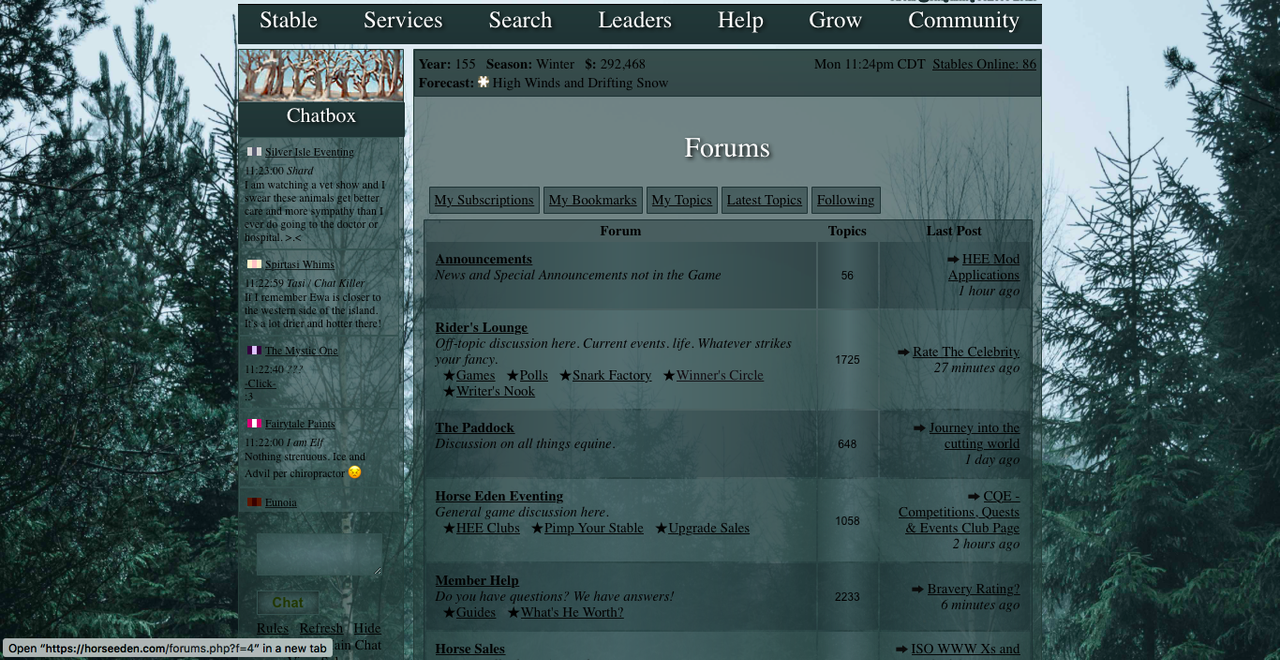Viewport: 1280px width, 660px height.
Task: Click the chat message text box
Action: click(319, 554)
